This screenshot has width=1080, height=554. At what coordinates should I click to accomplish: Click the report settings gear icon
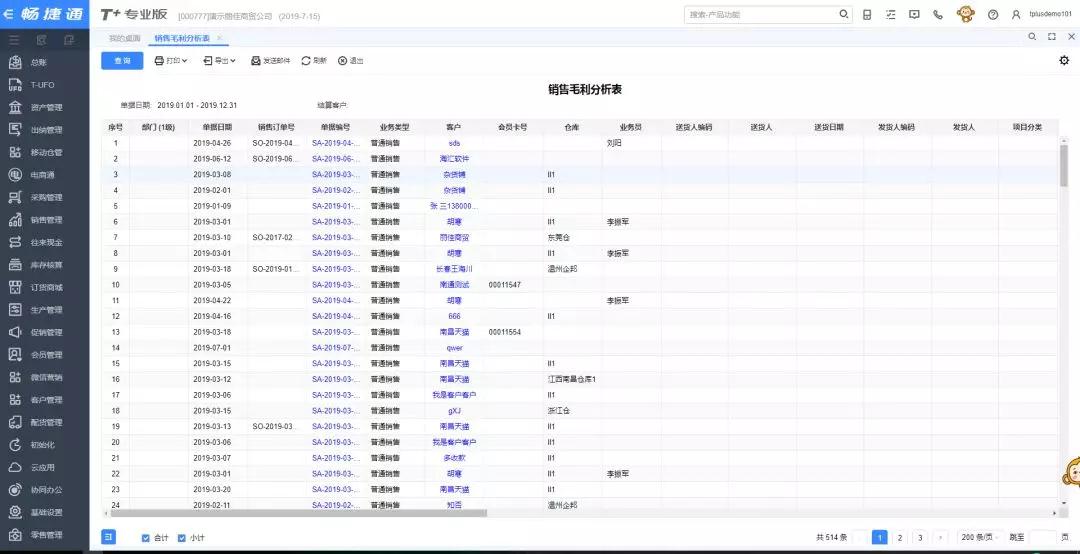point(1064,61)
